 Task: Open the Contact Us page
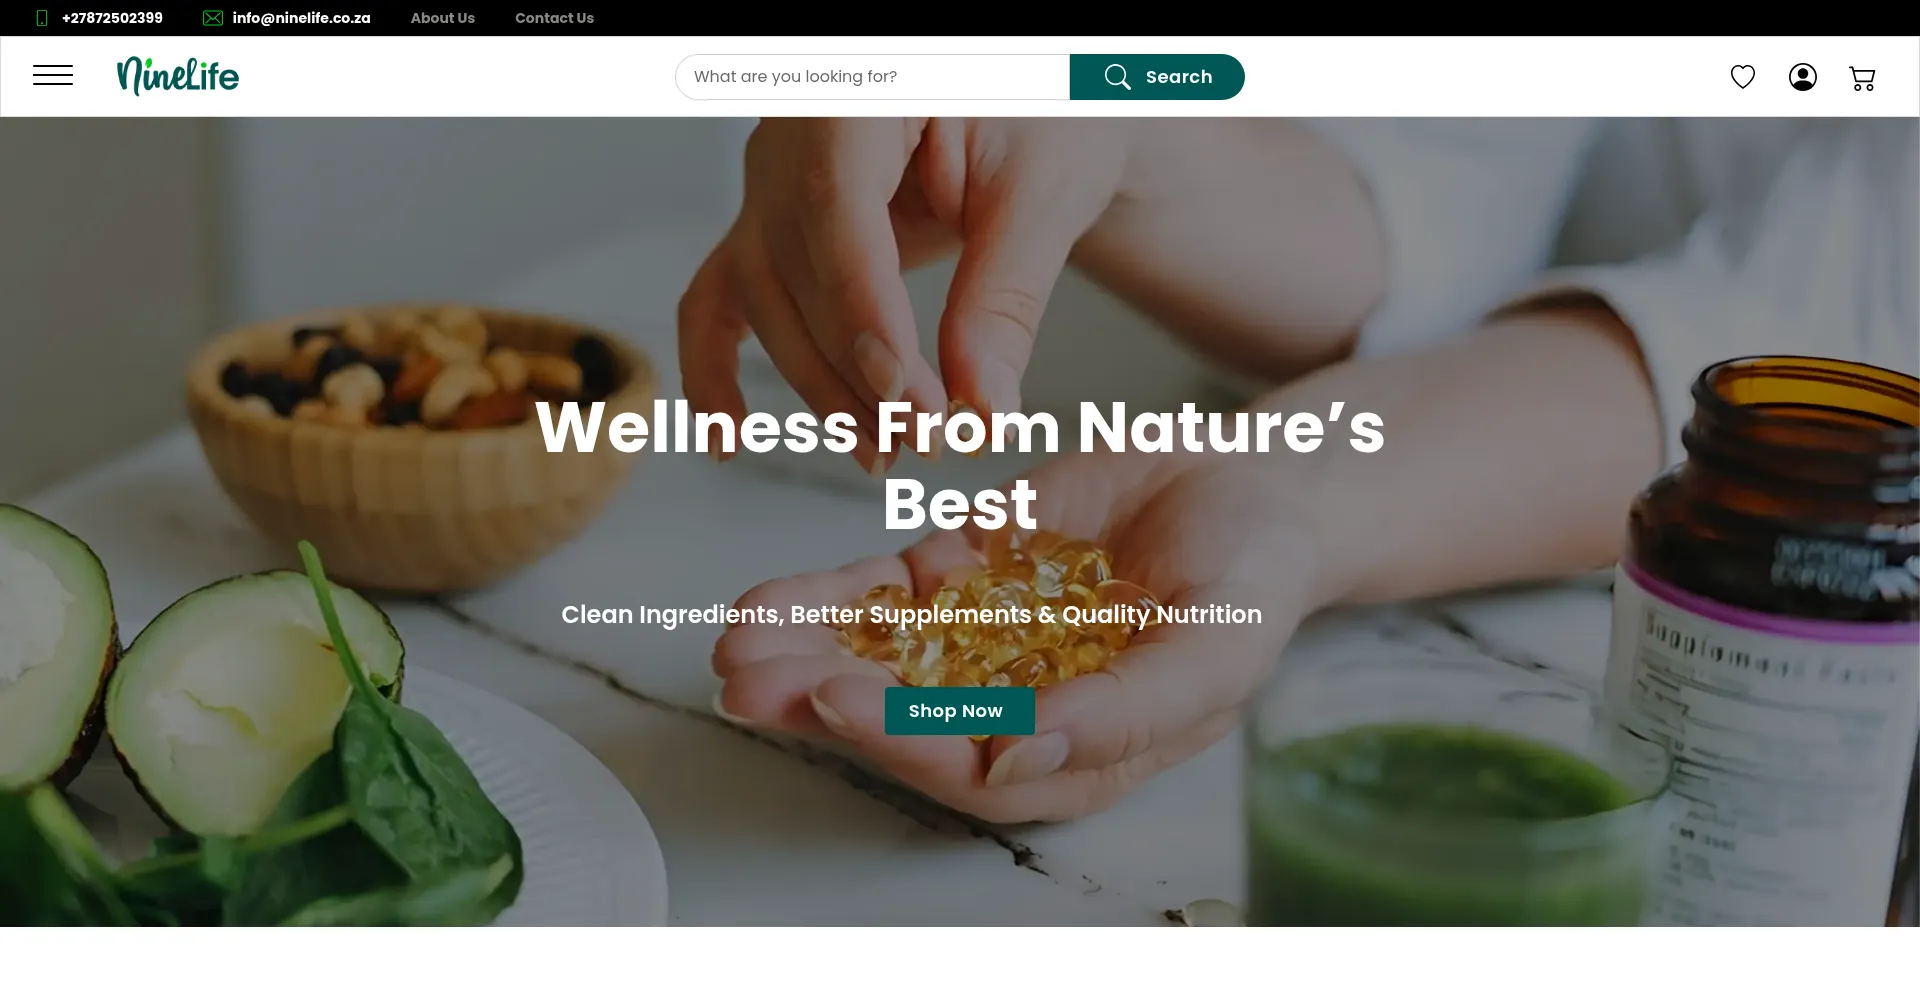(554, 18)
